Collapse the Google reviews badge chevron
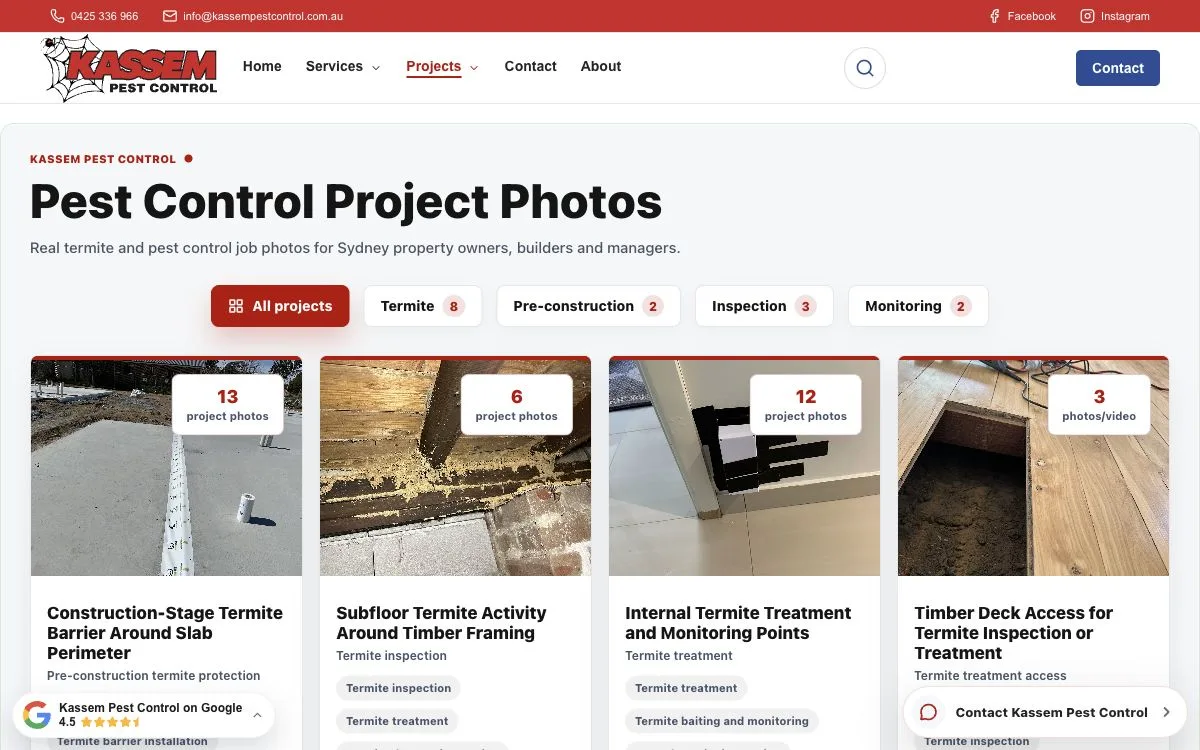Image resolution: width=1200 pixels, height=750 pixels. [x=257, y=715]
